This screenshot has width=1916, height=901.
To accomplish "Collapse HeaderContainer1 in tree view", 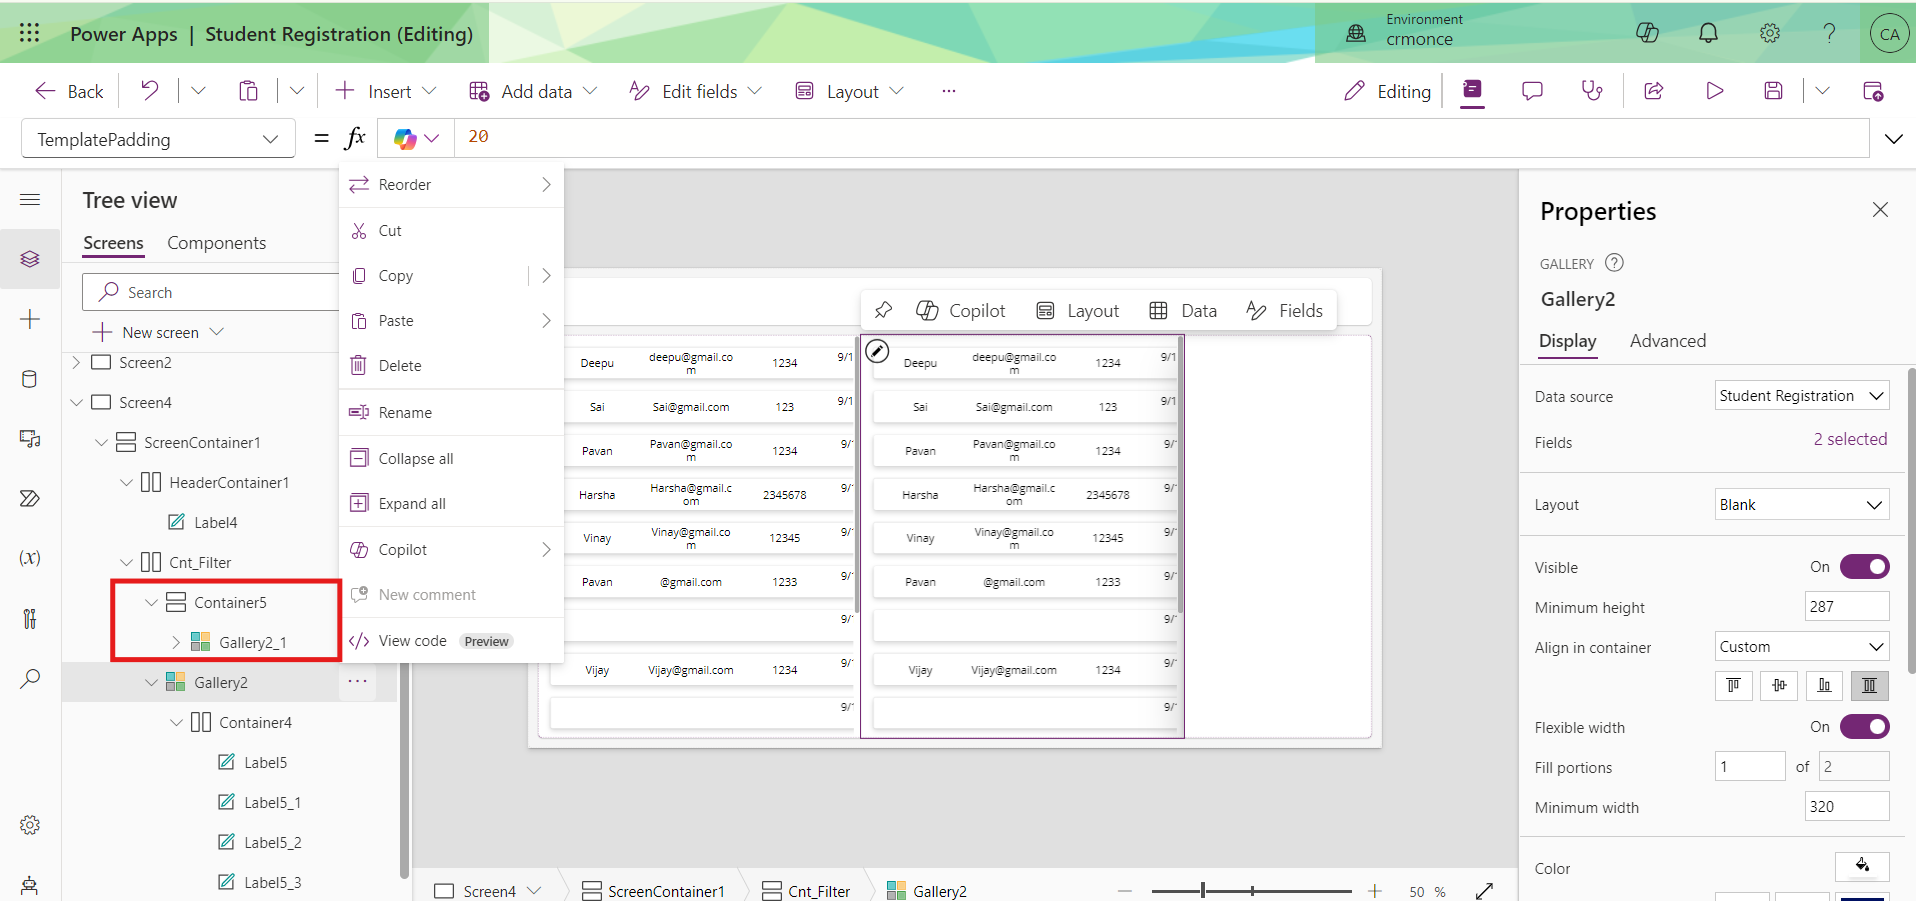I will [127, 482].
